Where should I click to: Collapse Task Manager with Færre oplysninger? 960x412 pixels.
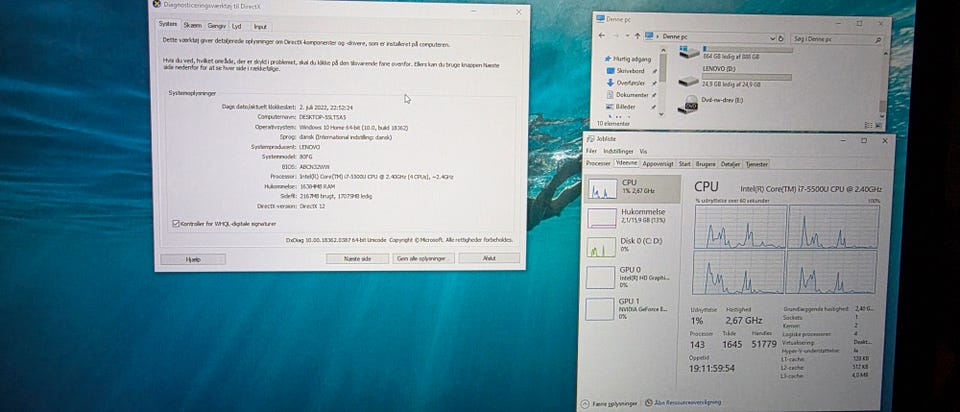click(614, 402)
